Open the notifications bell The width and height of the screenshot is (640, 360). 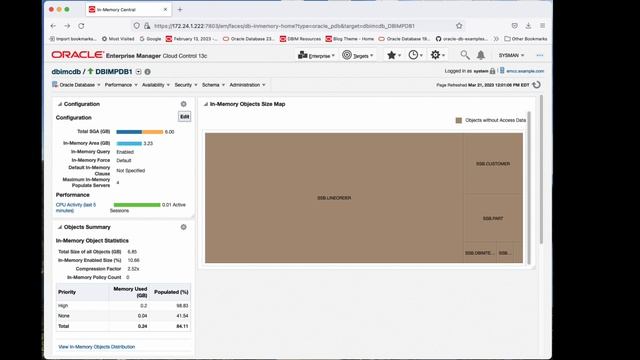(481, 55)
